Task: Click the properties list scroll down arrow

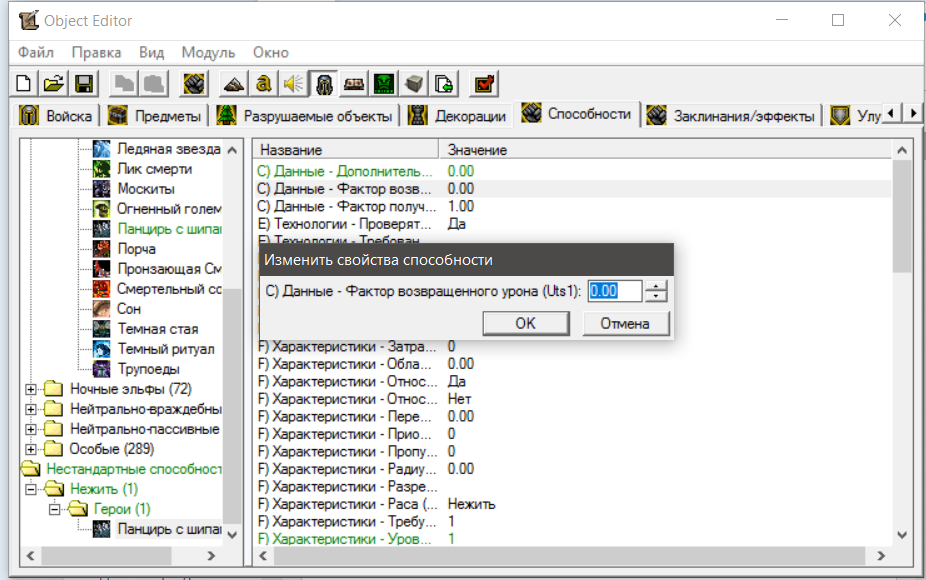Action: click(x=902, y=536)
